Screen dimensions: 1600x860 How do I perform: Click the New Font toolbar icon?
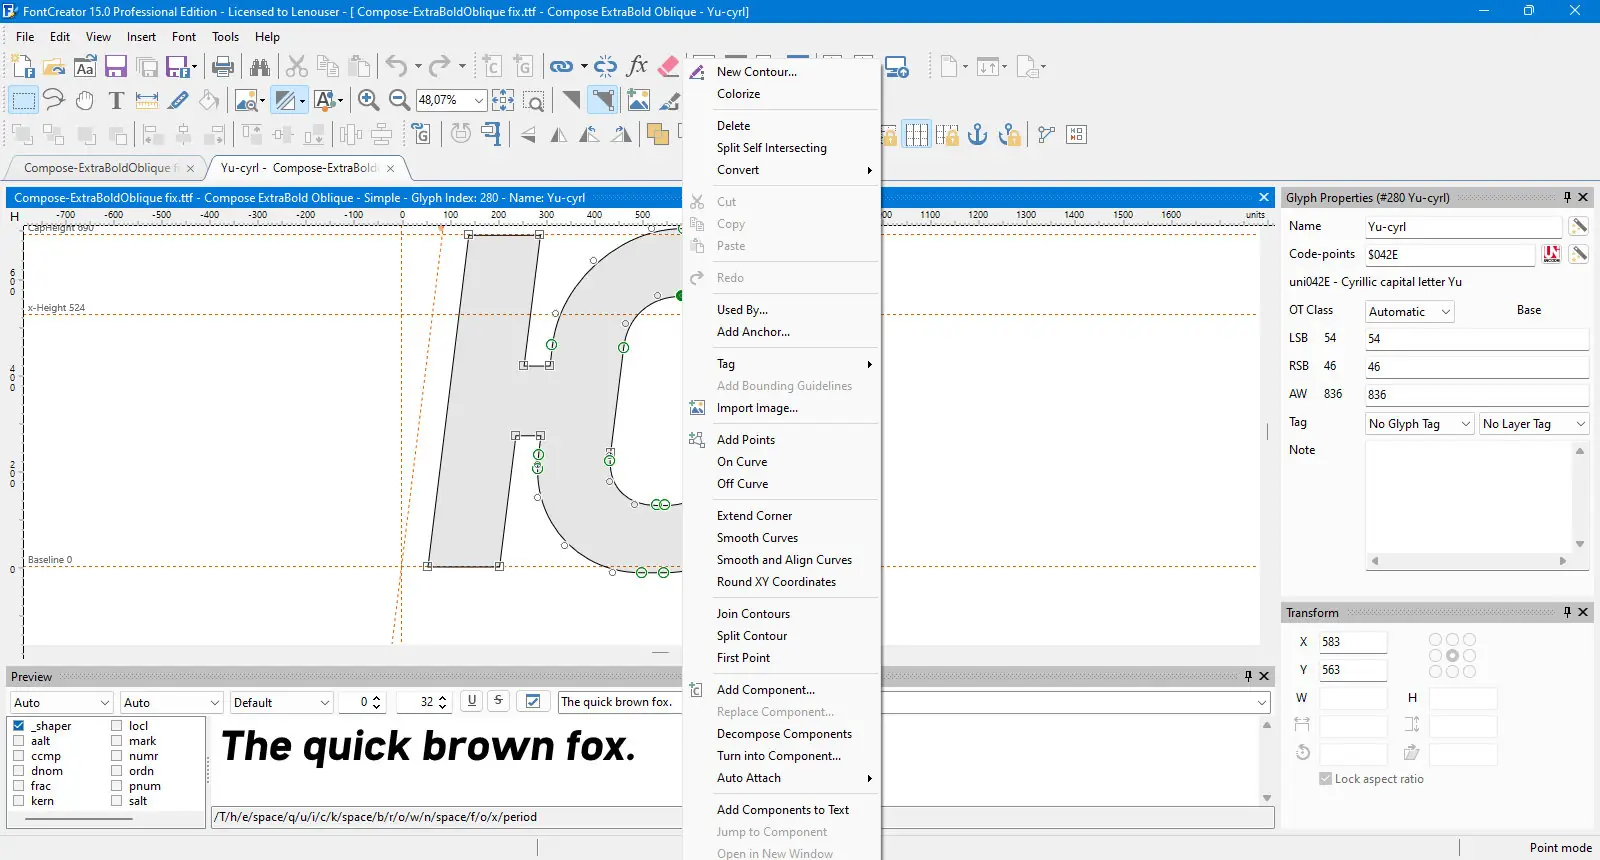23,67
